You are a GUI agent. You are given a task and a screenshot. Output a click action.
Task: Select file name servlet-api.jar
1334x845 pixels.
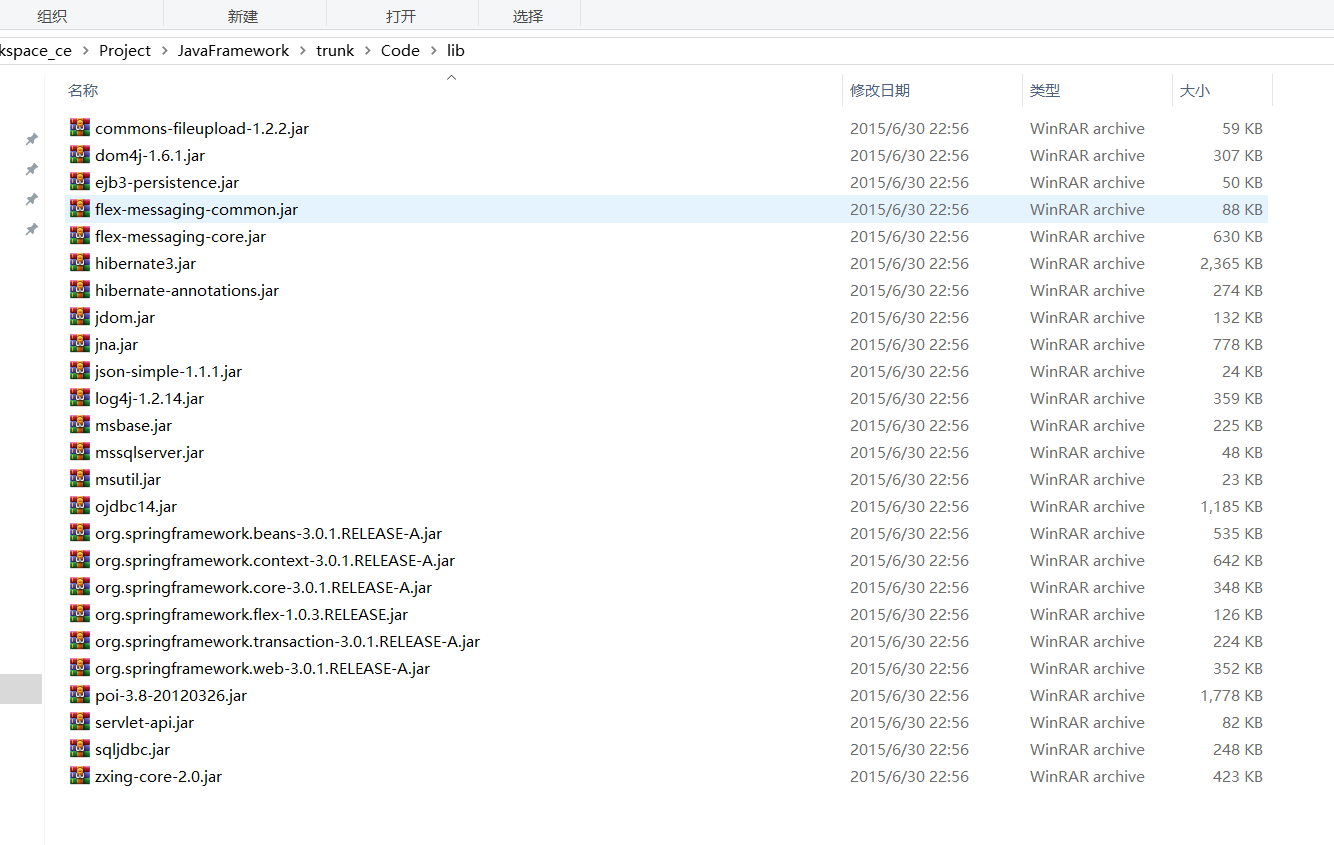[x=145, y=722]
